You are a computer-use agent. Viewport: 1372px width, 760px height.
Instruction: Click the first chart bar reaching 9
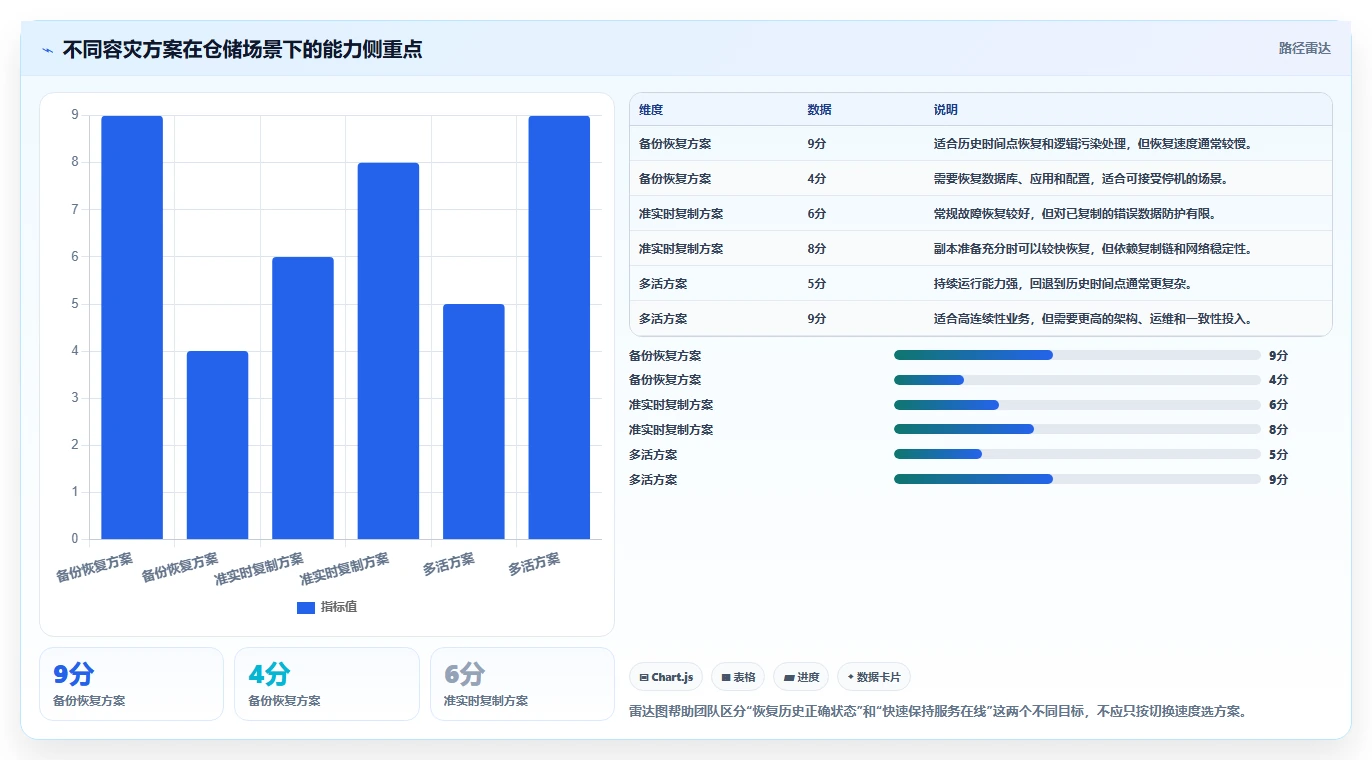pos(132,327)
